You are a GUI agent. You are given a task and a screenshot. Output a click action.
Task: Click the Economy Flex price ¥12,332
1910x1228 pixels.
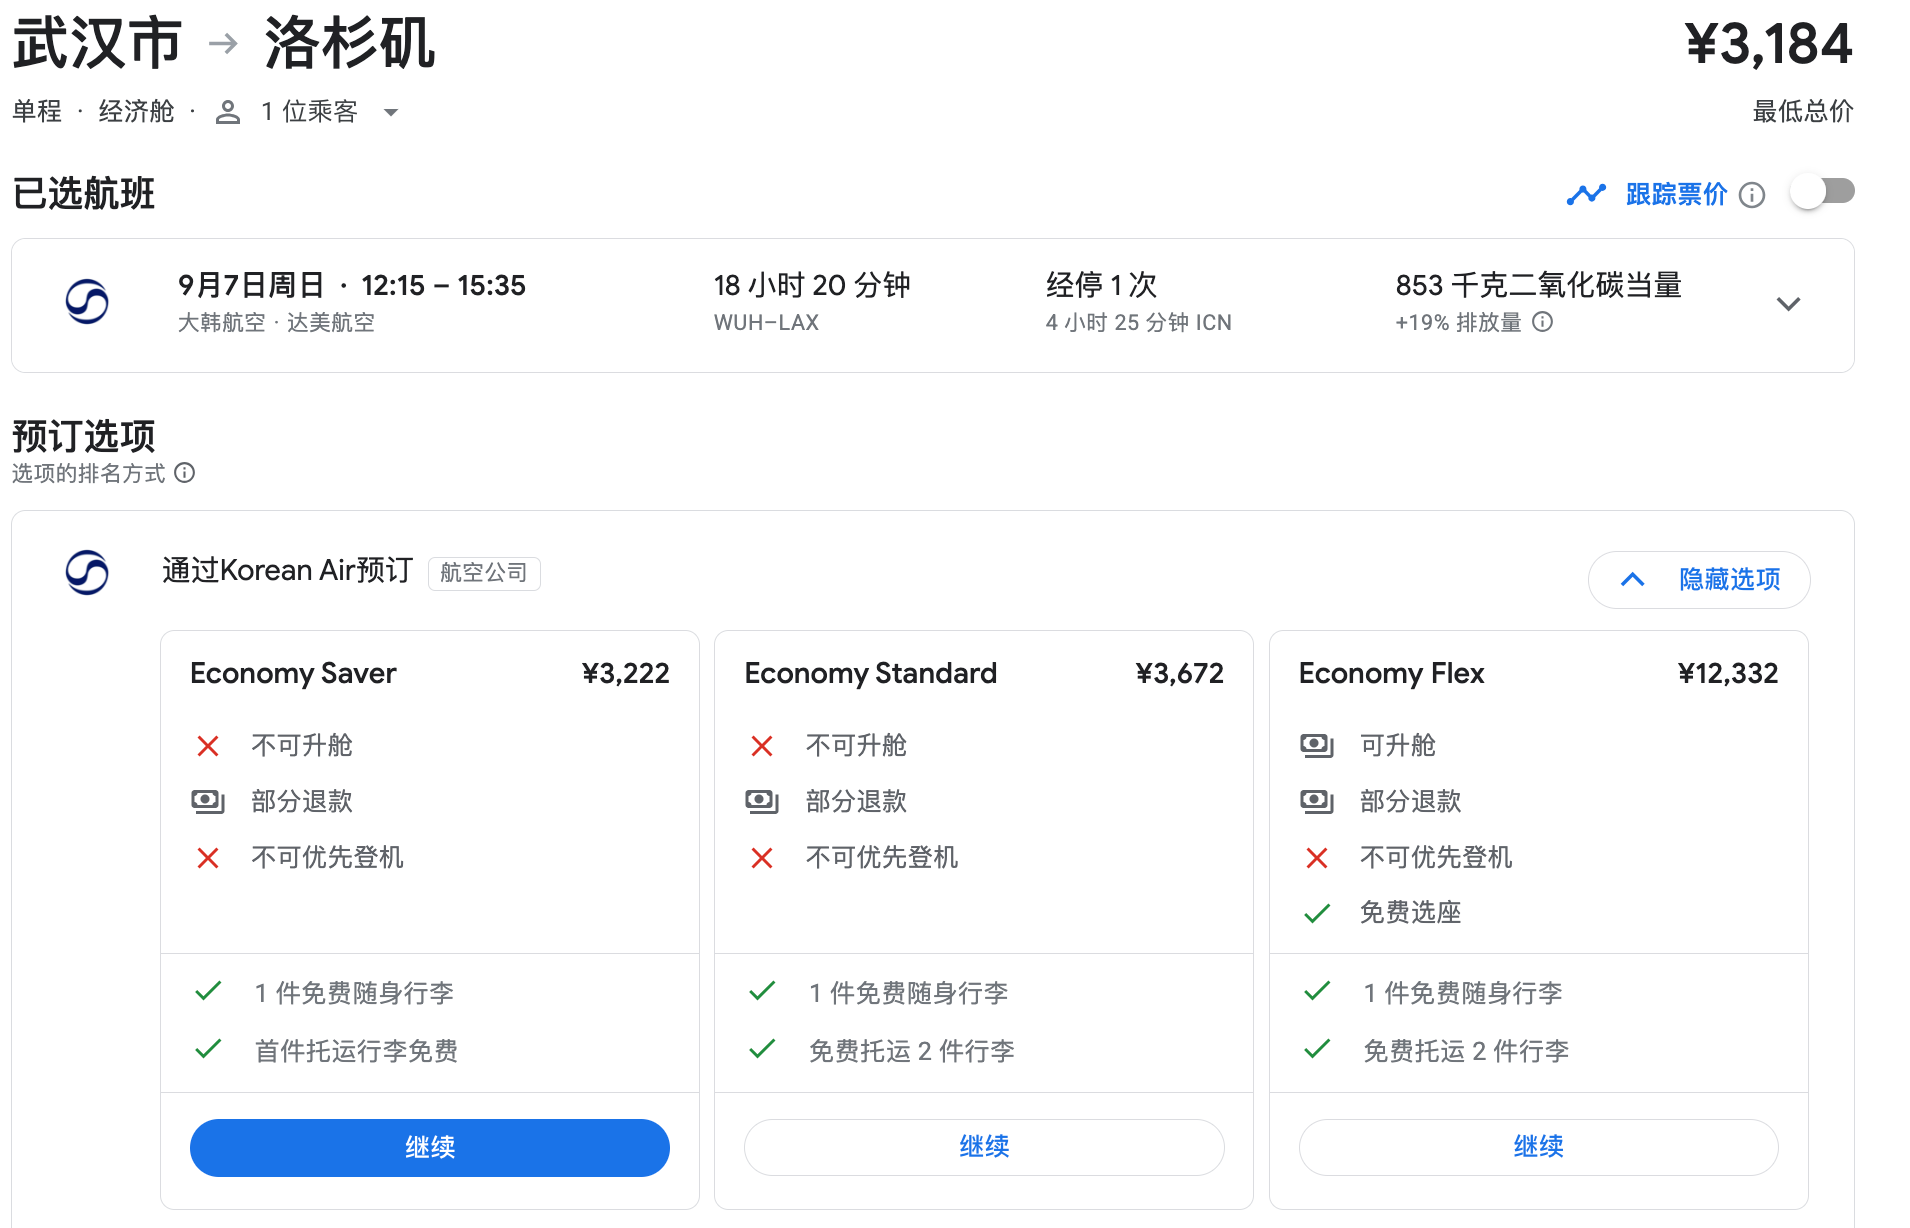[1727, 673]
